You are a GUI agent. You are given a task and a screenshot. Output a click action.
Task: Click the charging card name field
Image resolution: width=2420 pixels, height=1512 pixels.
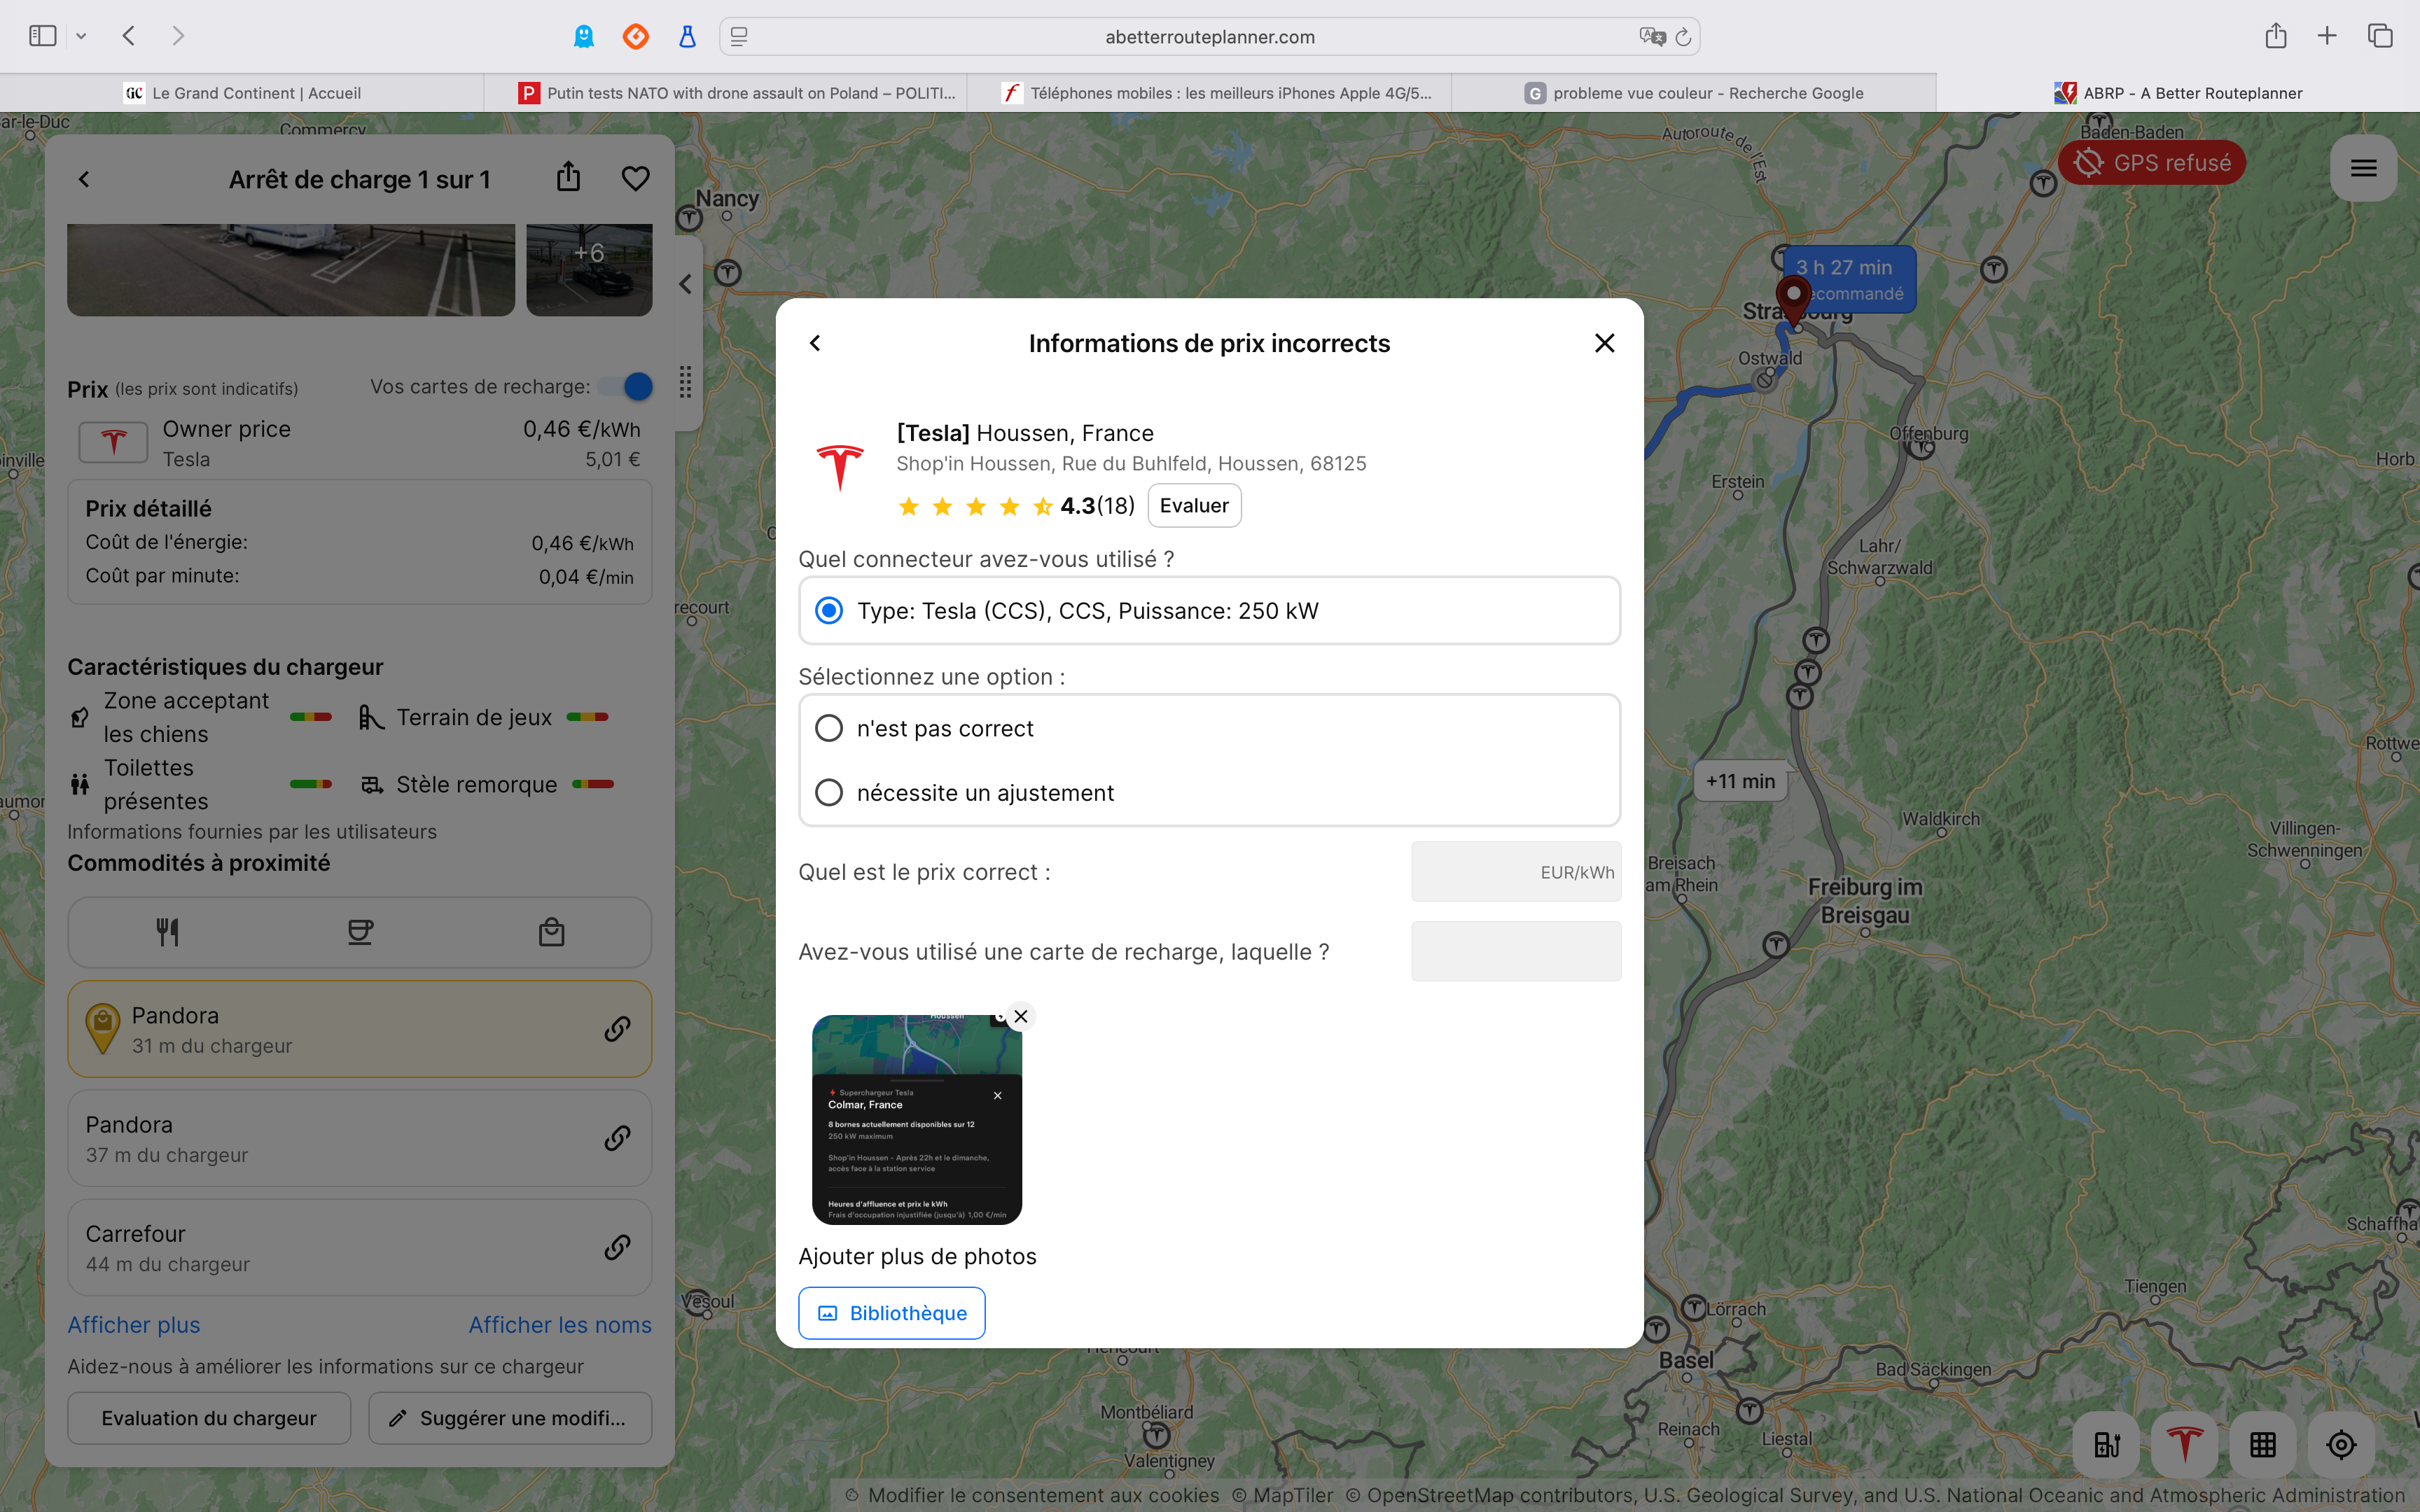click(x=1516, y=951)
